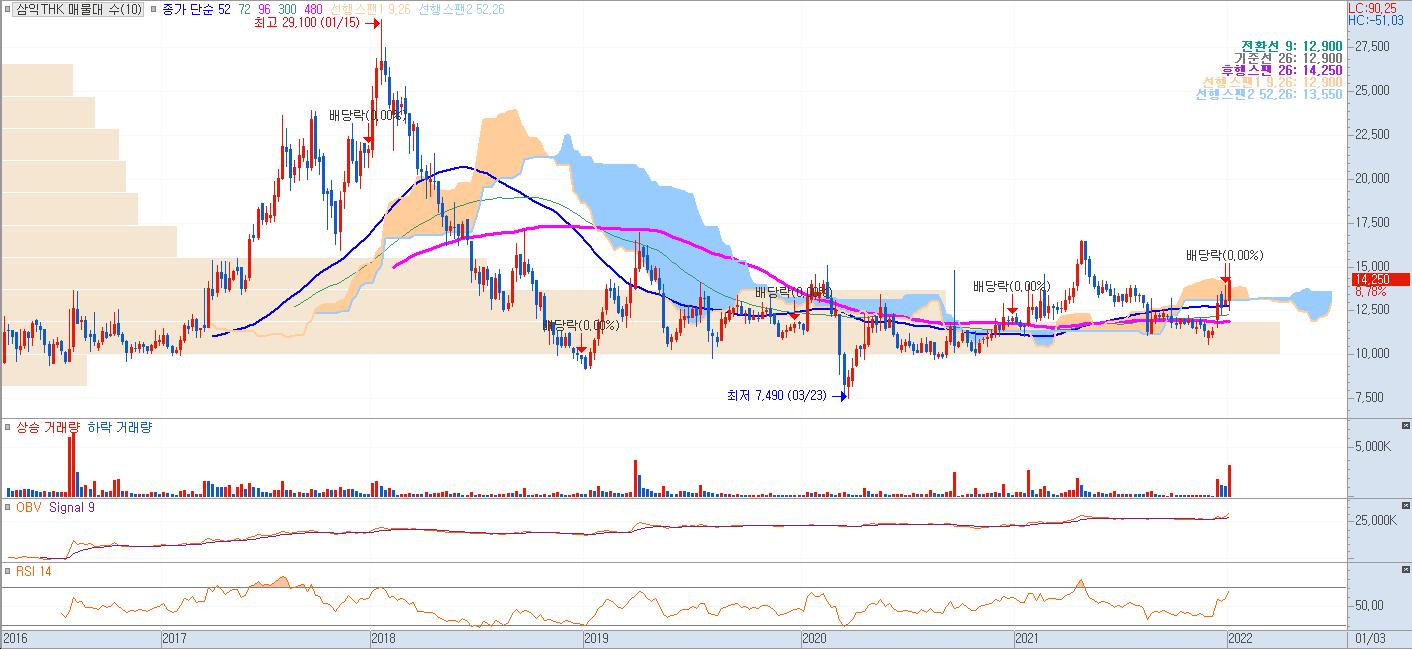Click the 전환선 9: 12,900 readout

pos(1292,46)
